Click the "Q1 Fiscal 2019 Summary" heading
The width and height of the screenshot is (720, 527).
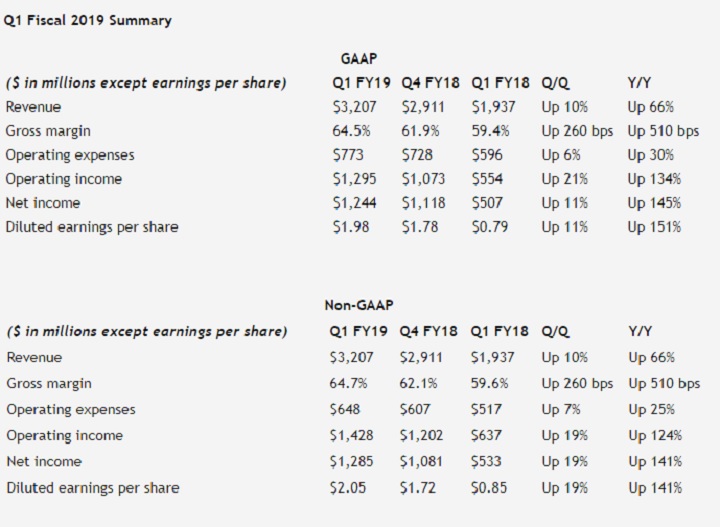(88, 20)
